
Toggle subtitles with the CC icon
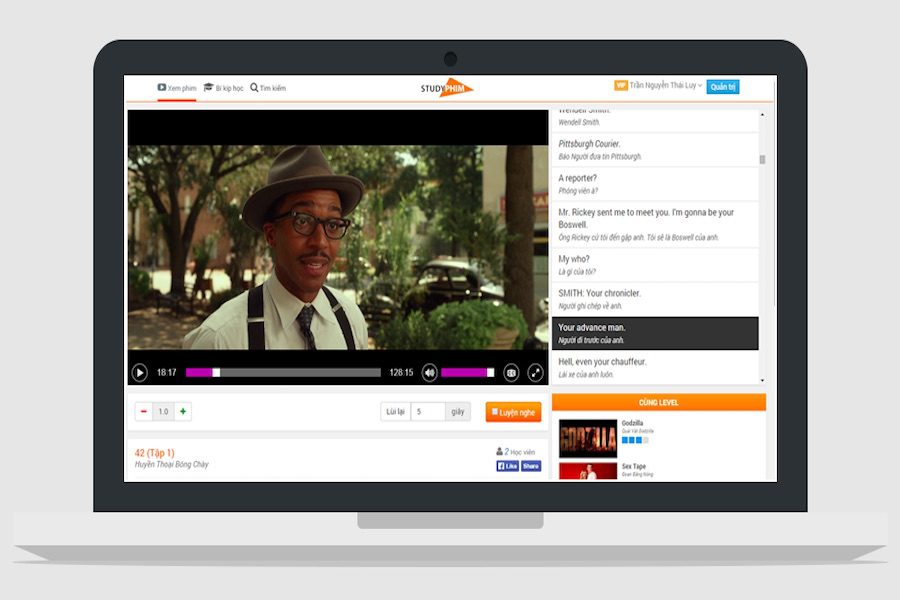pyautogui.click(x=511, y=373)
